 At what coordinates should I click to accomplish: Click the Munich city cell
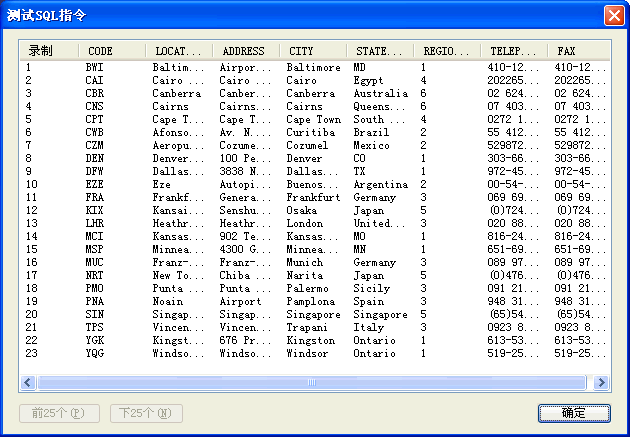tap(305, 262)
